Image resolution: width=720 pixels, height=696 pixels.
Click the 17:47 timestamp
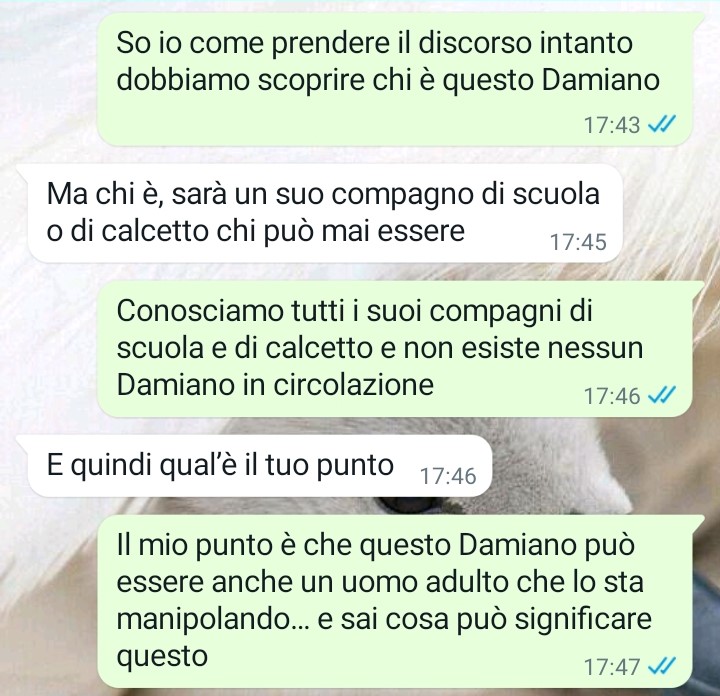coord(612,667)
